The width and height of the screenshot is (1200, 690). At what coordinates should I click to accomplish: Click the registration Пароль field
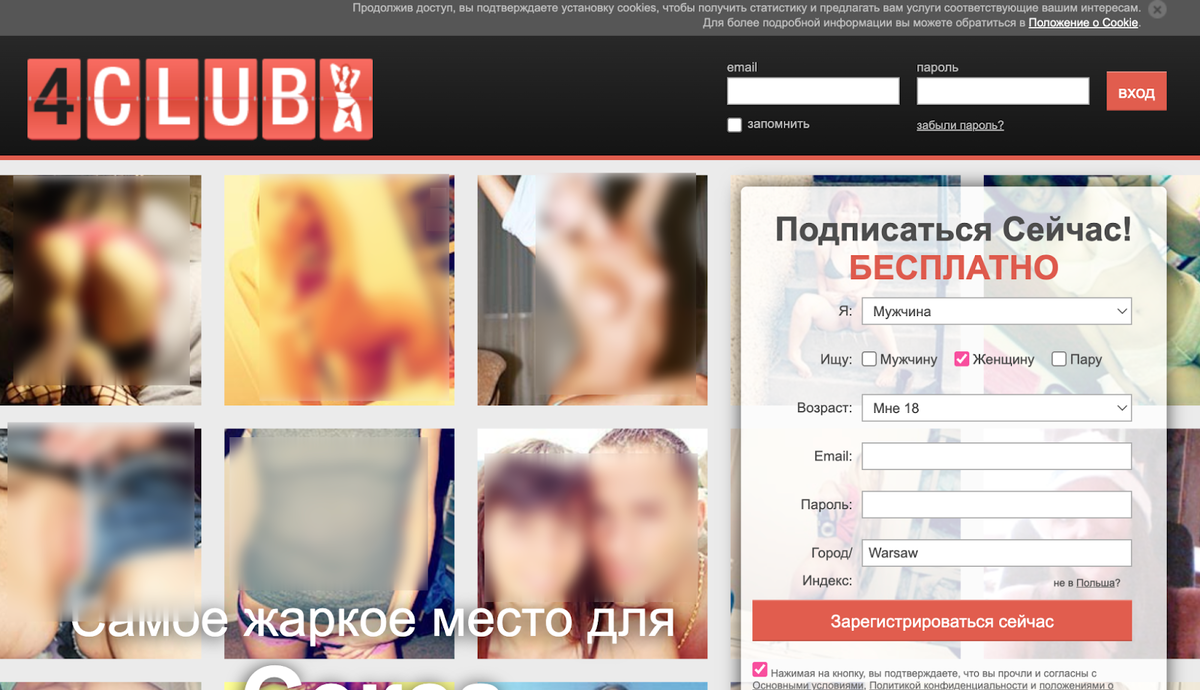996,504
